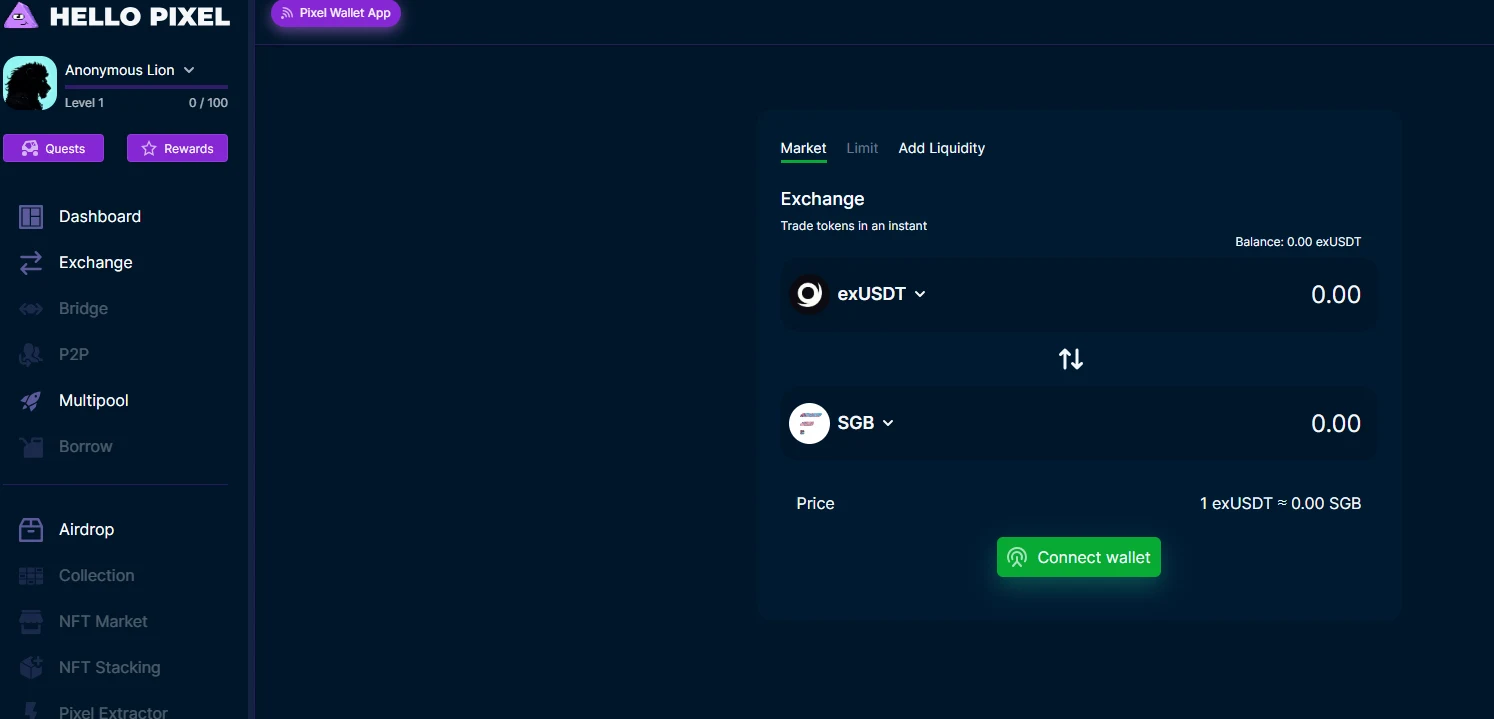The image size is (1494, 719).
Task: Switch to the Limit tab
Action: point(862,148)
